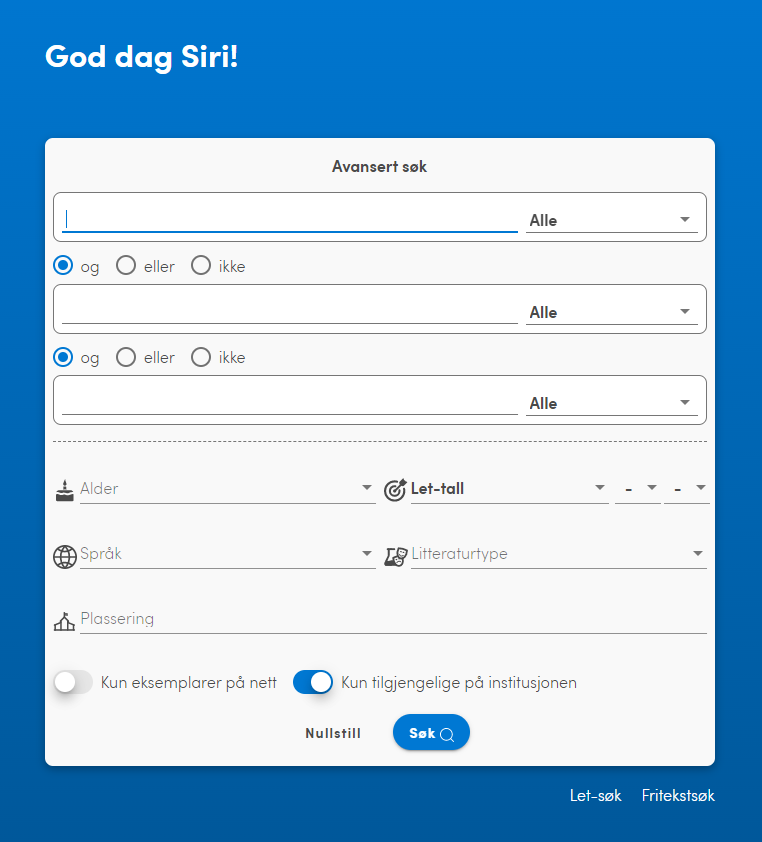
Task: Select 'og' radio above second search field
Action: (x=63, y=265)
